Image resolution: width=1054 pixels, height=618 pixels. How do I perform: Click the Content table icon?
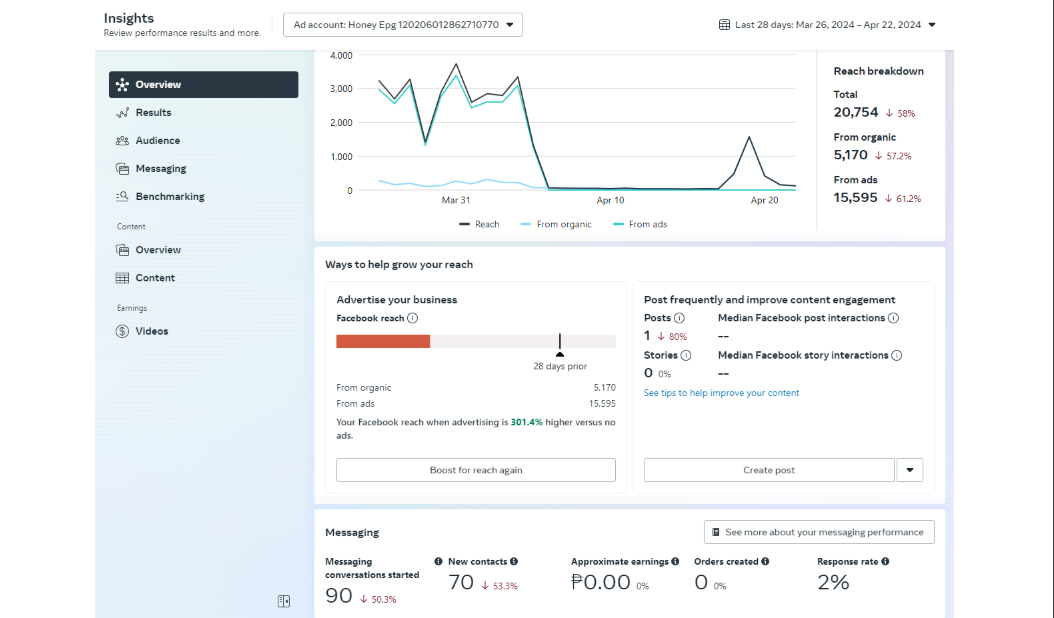pos(123,278)
